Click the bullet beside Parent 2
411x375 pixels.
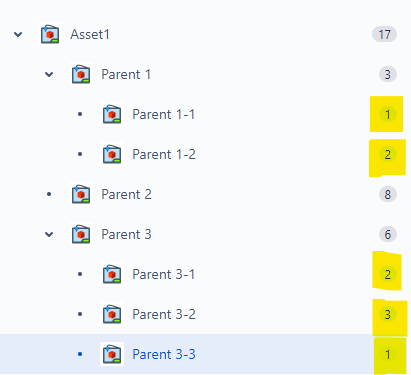[49, 194]
